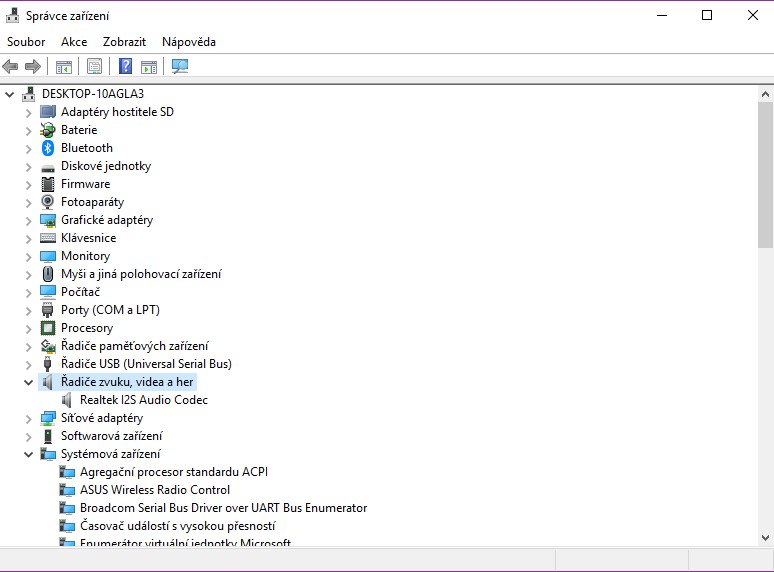Expand the Bluetooth category
Screen dimensions: 774x572
coord(28,149)
